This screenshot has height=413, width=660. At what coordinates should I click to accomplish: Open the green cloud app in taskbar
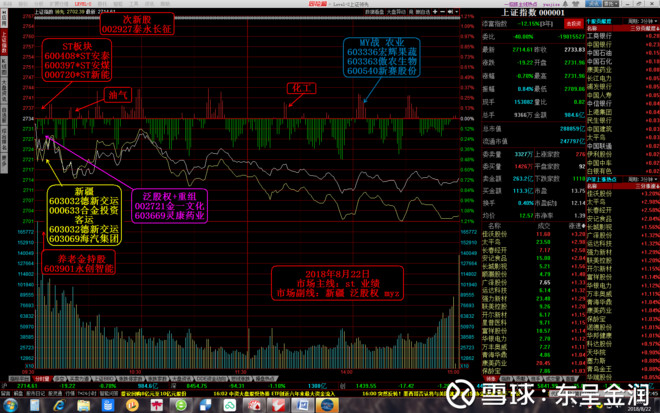[x=229, y=406]
